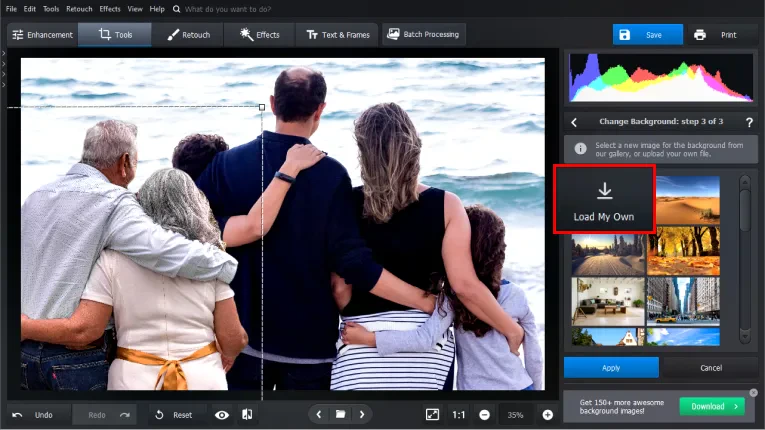
Task: Open the Tools menu in menu bar
Action: pyautogui.click(x=51, y=9)
